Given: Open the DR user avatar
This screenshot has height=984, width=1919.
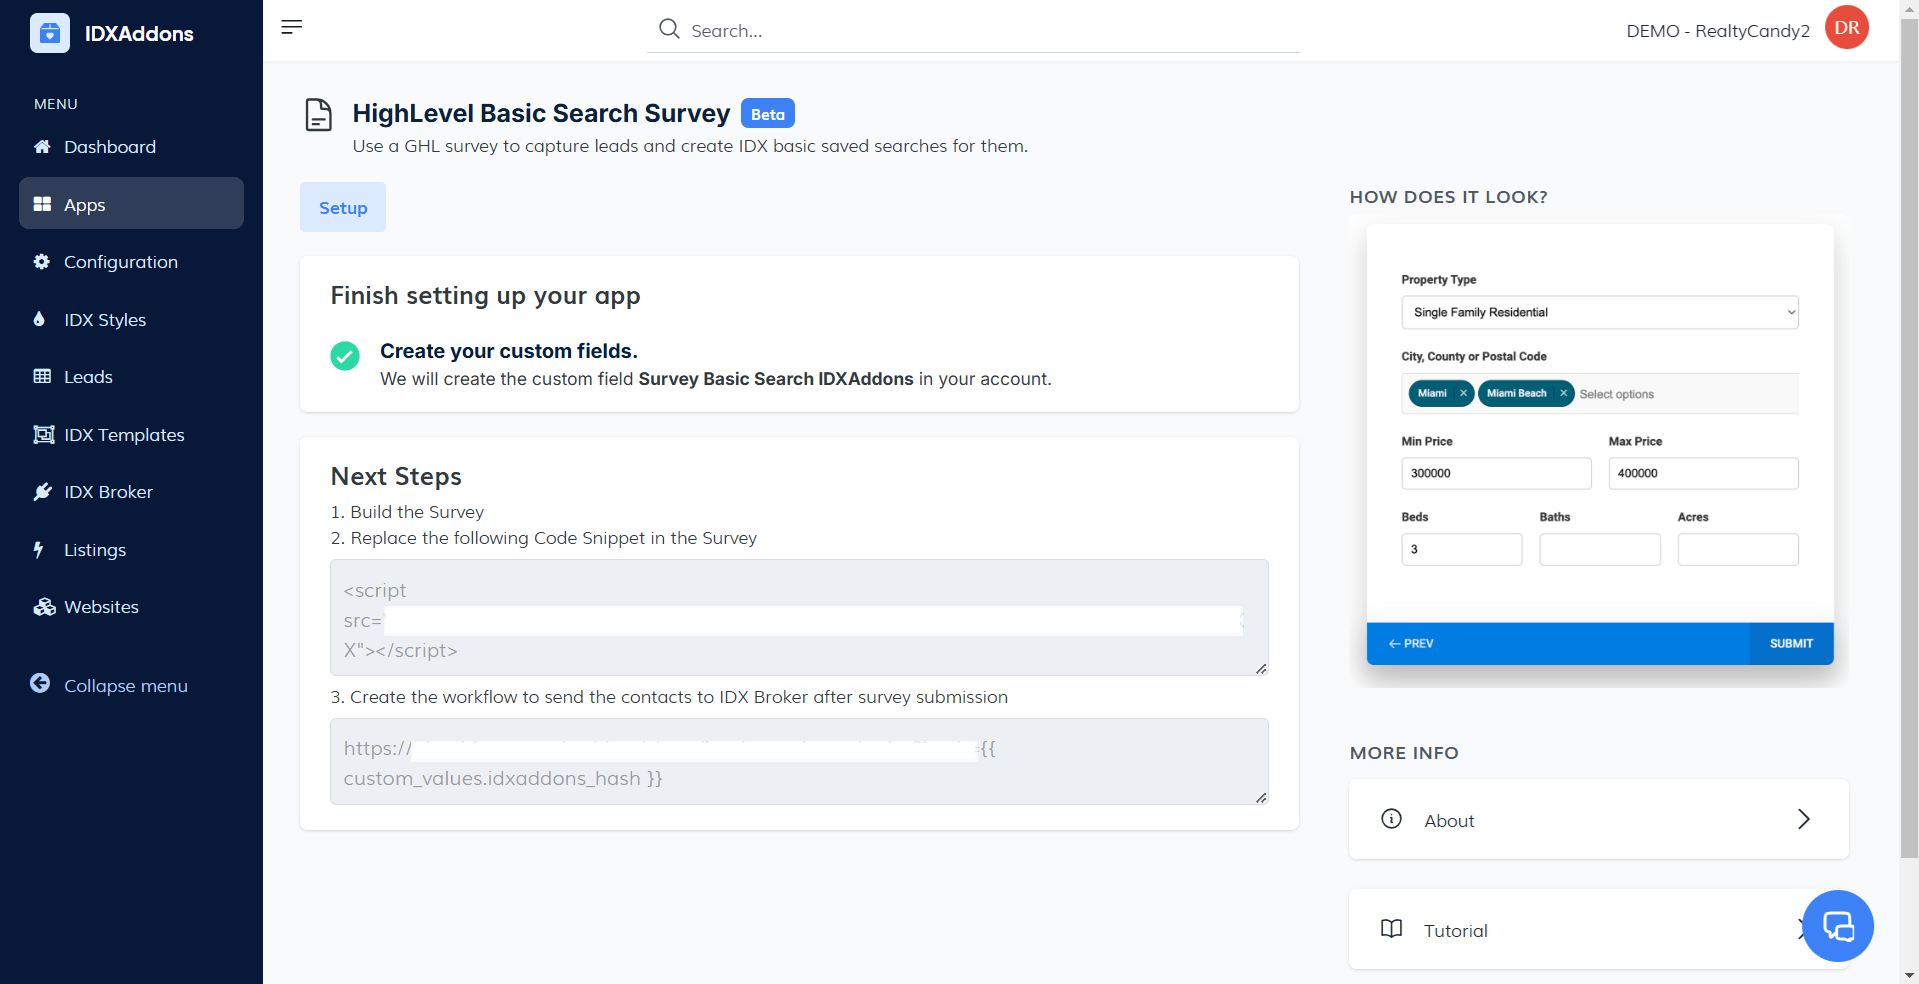Looking at the screenshot, I should [1846, 28].
